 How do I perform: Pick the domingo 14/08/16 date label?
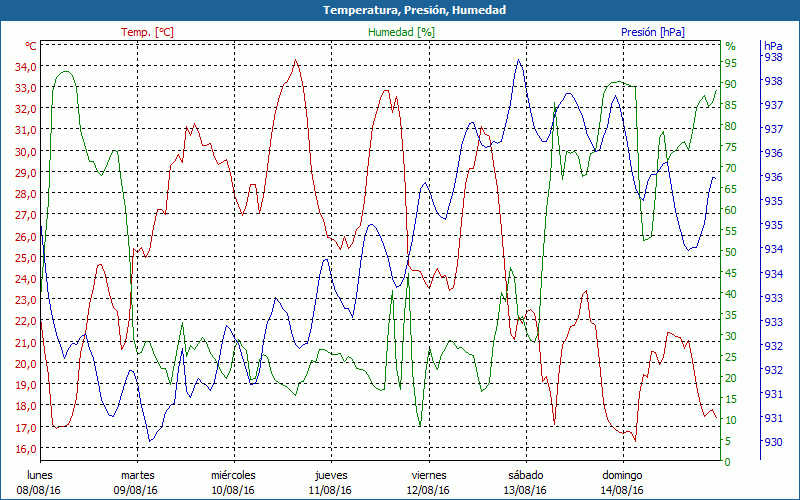tap(622, 482)
